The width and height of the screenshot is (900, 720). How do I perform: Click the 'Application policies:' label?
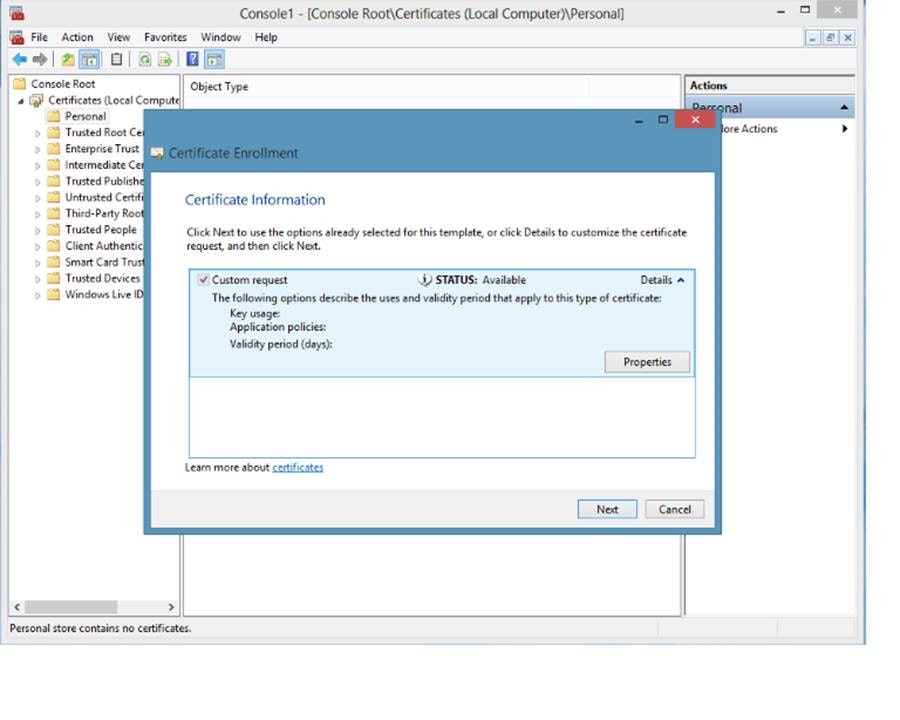[x=278, y=327]
